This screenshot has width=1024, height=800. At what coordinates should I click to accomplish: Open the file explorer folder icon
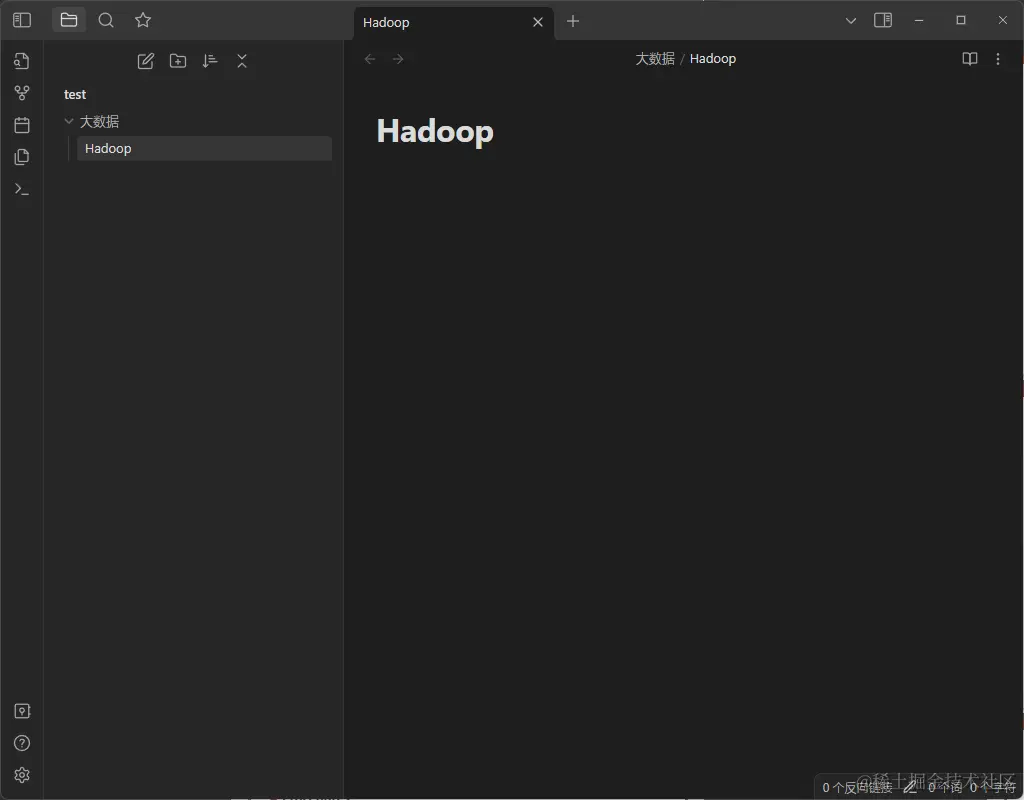tap(69, 20)
